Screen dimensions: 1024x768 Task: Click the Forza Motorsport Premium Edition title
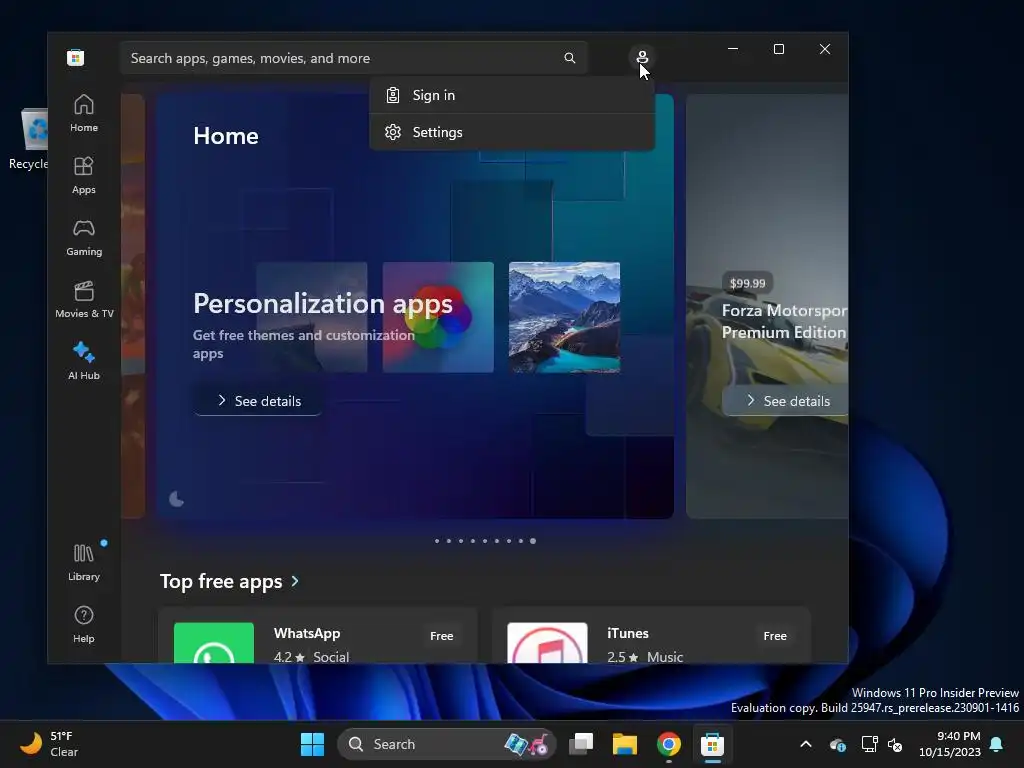tap(784, 321)
